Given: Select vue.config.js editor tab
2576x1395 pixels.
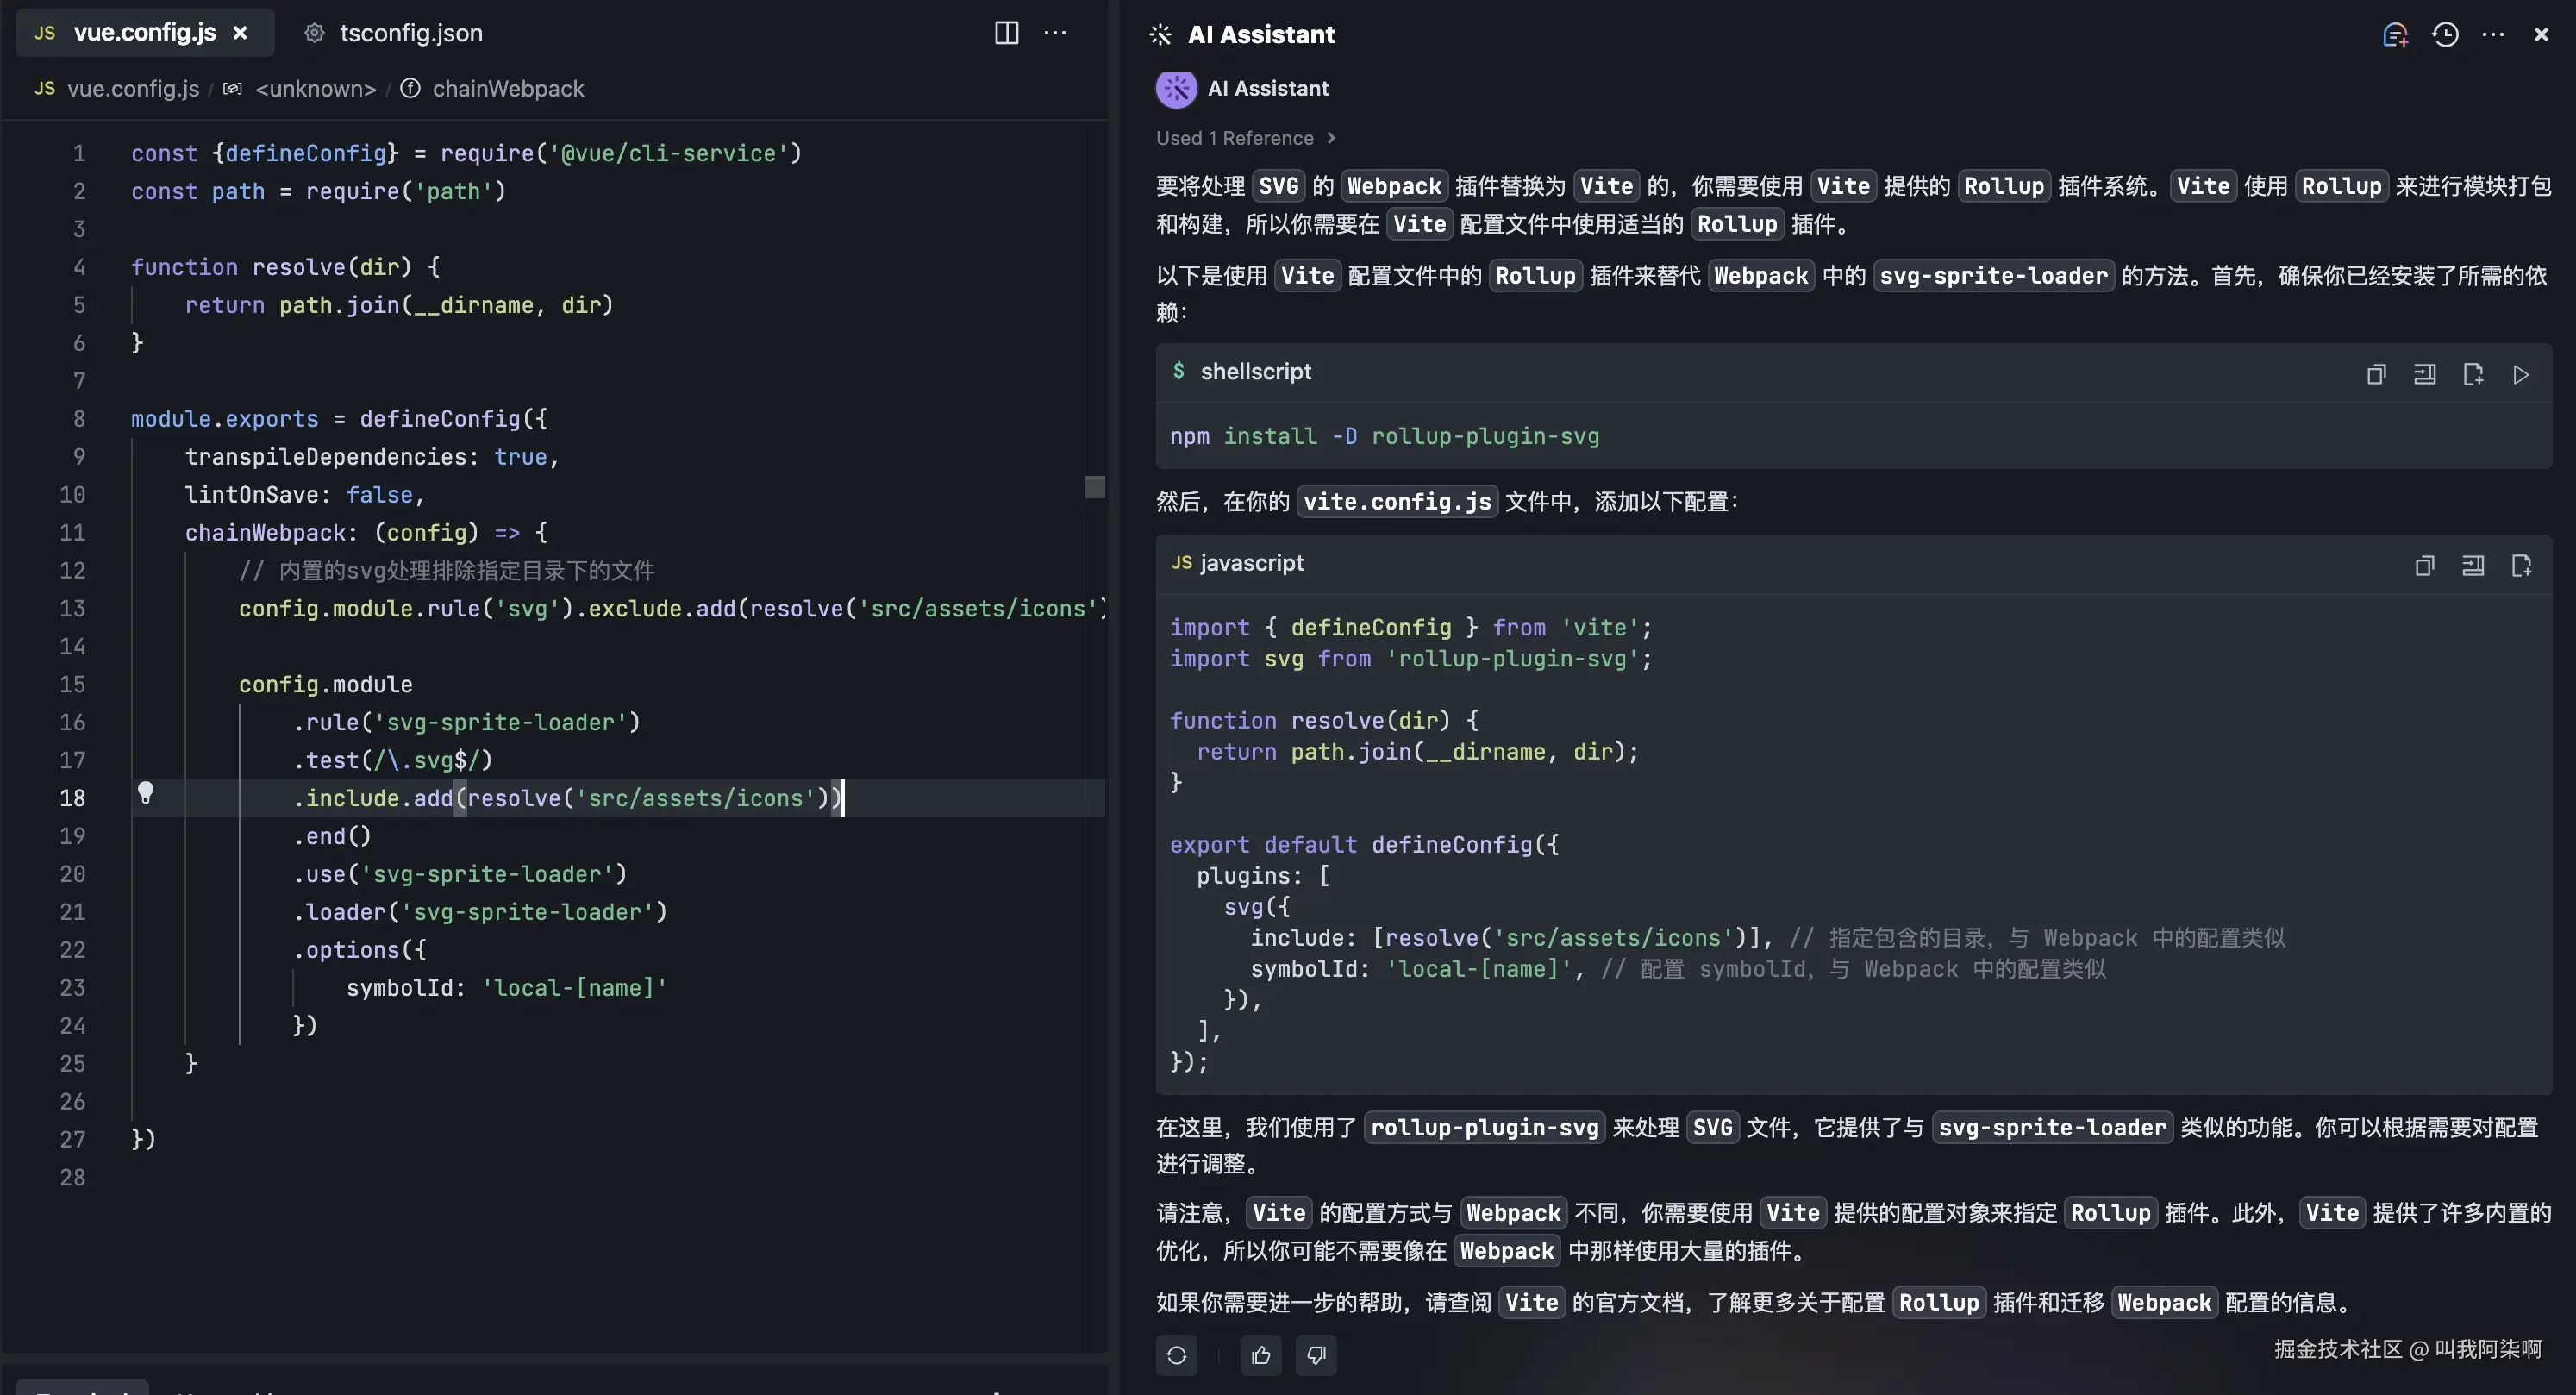Looking at the screenshot, I should click(144, 33).
